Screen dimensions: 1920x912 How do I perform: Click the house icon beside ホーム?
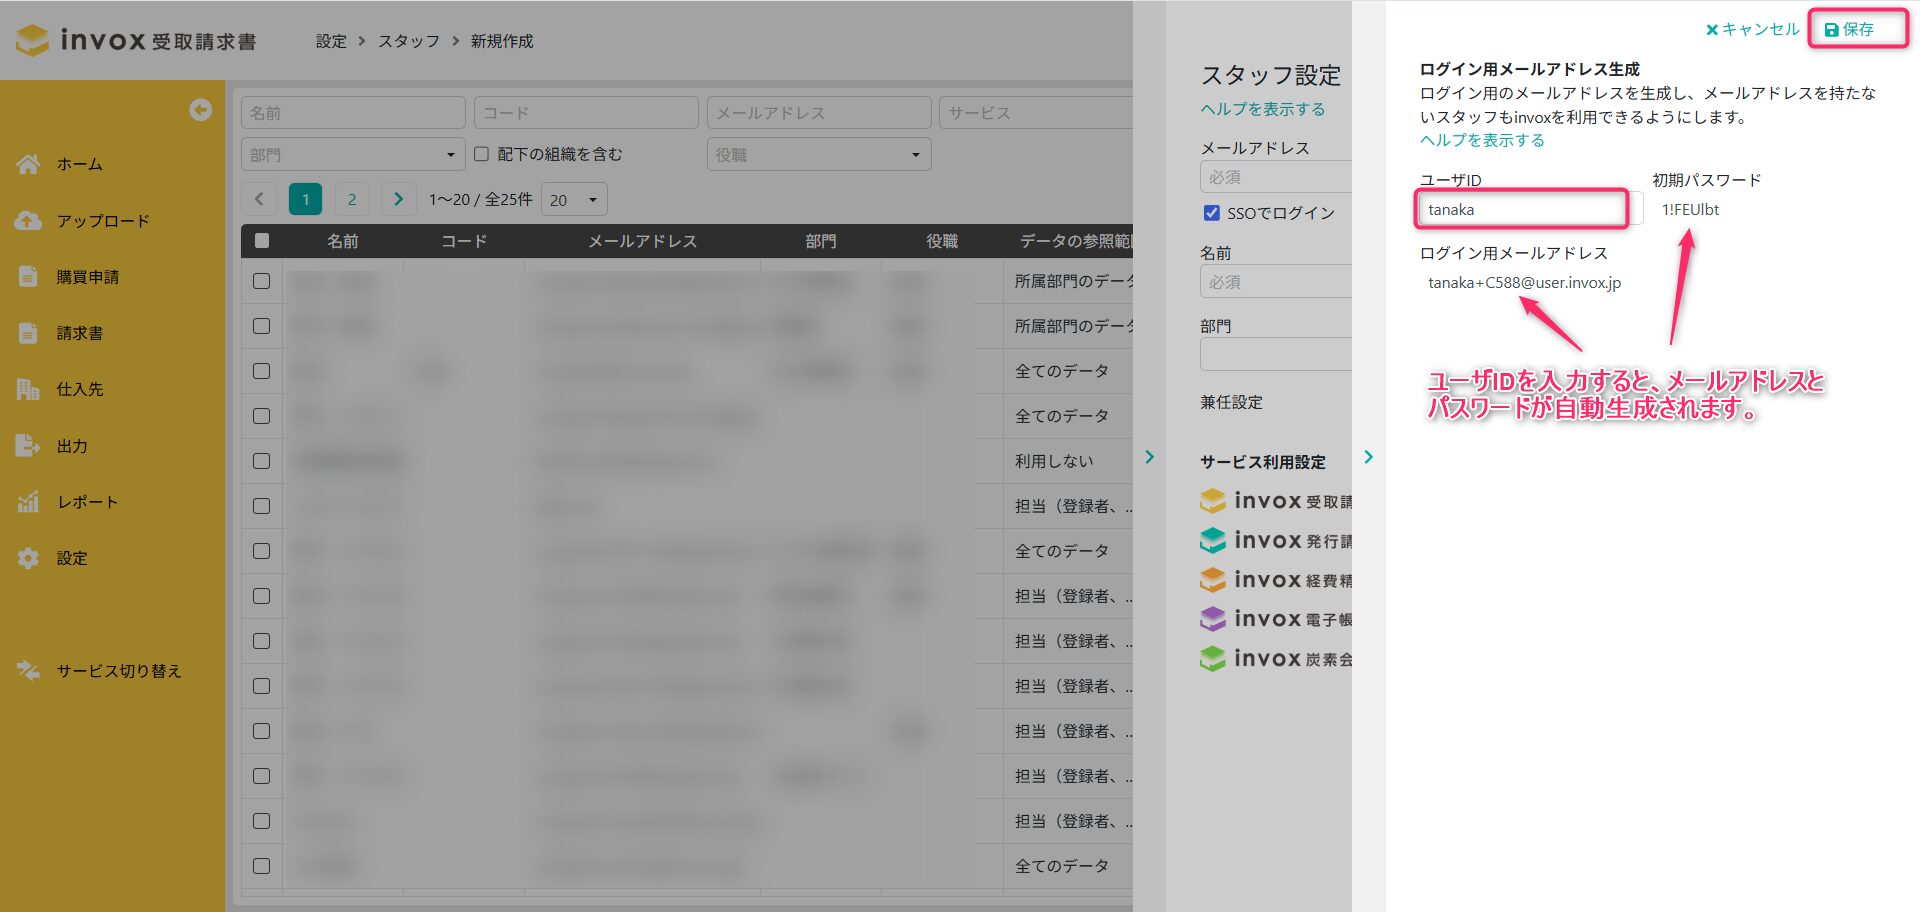(x=29, y=164)
